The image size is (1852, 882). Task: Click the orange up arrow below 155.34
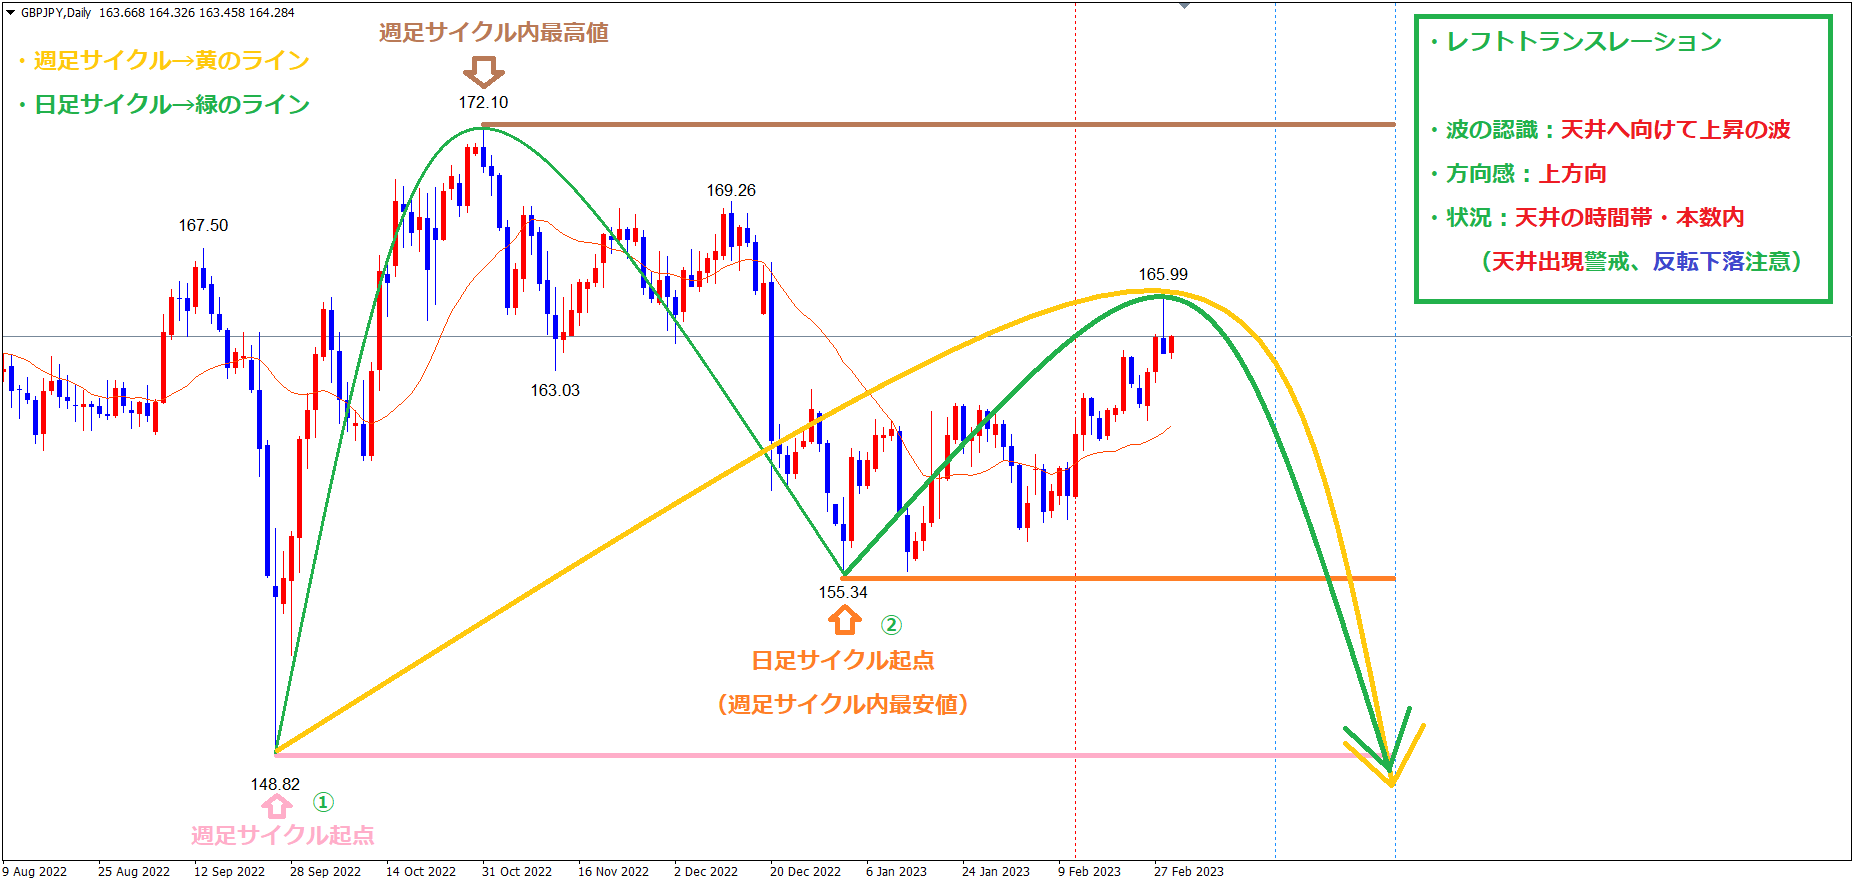tap(845, 621)
